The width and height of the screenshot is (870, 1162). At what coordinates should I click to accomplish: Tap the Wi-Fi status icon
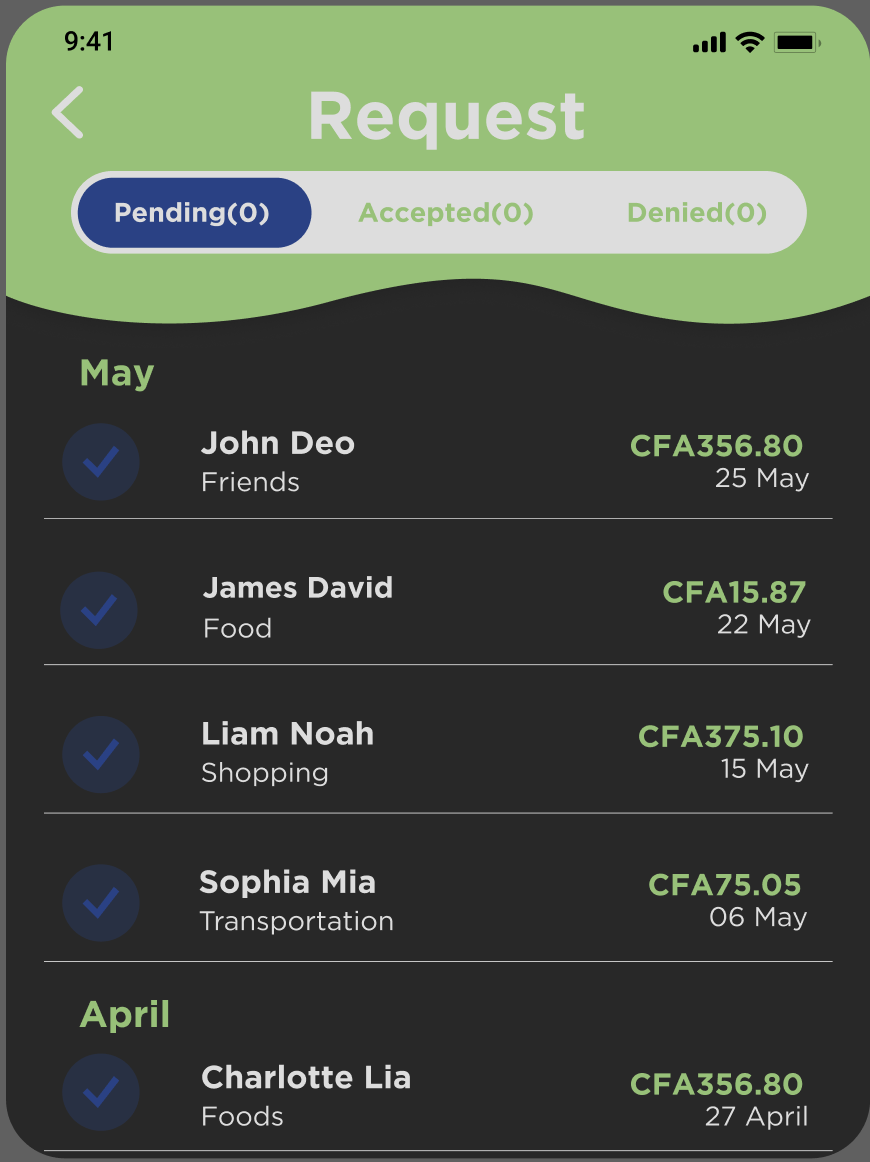(748, 42)
